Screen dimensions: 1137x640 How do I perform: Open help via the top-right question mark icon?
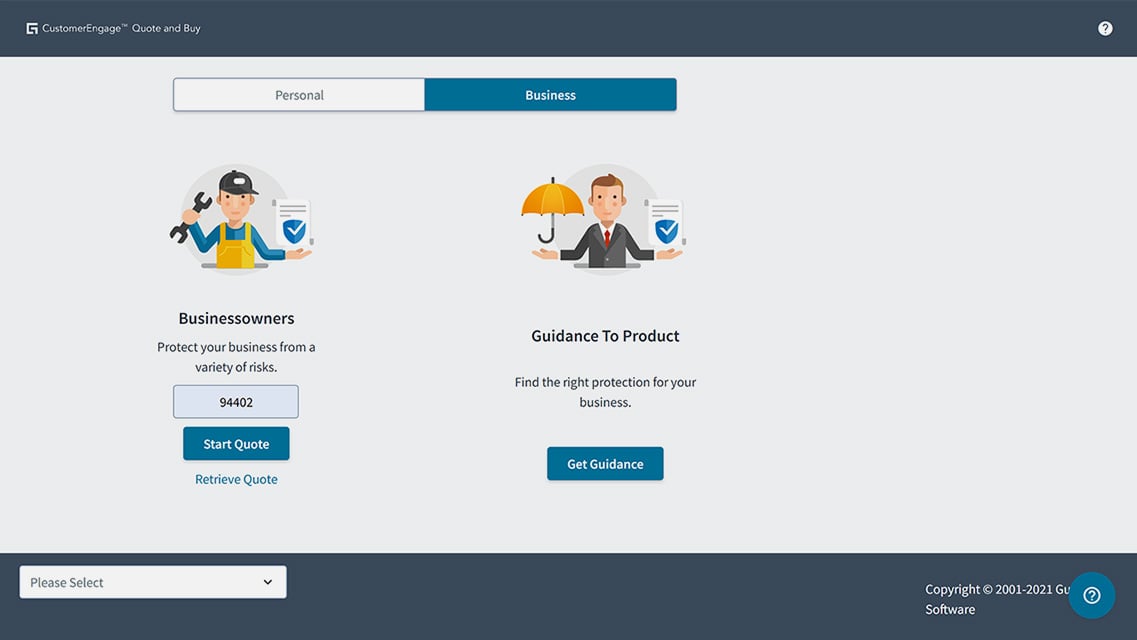click(1105, 27)
